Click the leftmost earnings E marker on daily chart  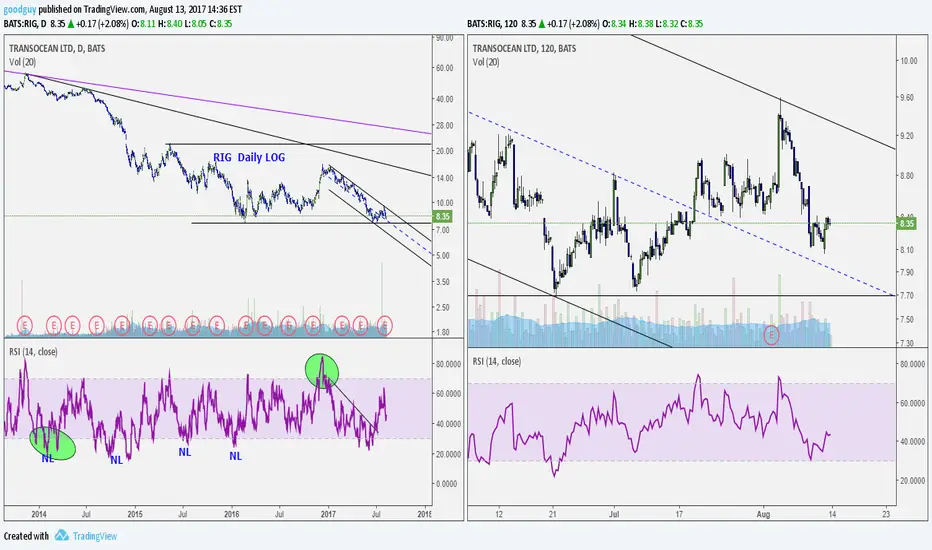[x=24, y=325]
